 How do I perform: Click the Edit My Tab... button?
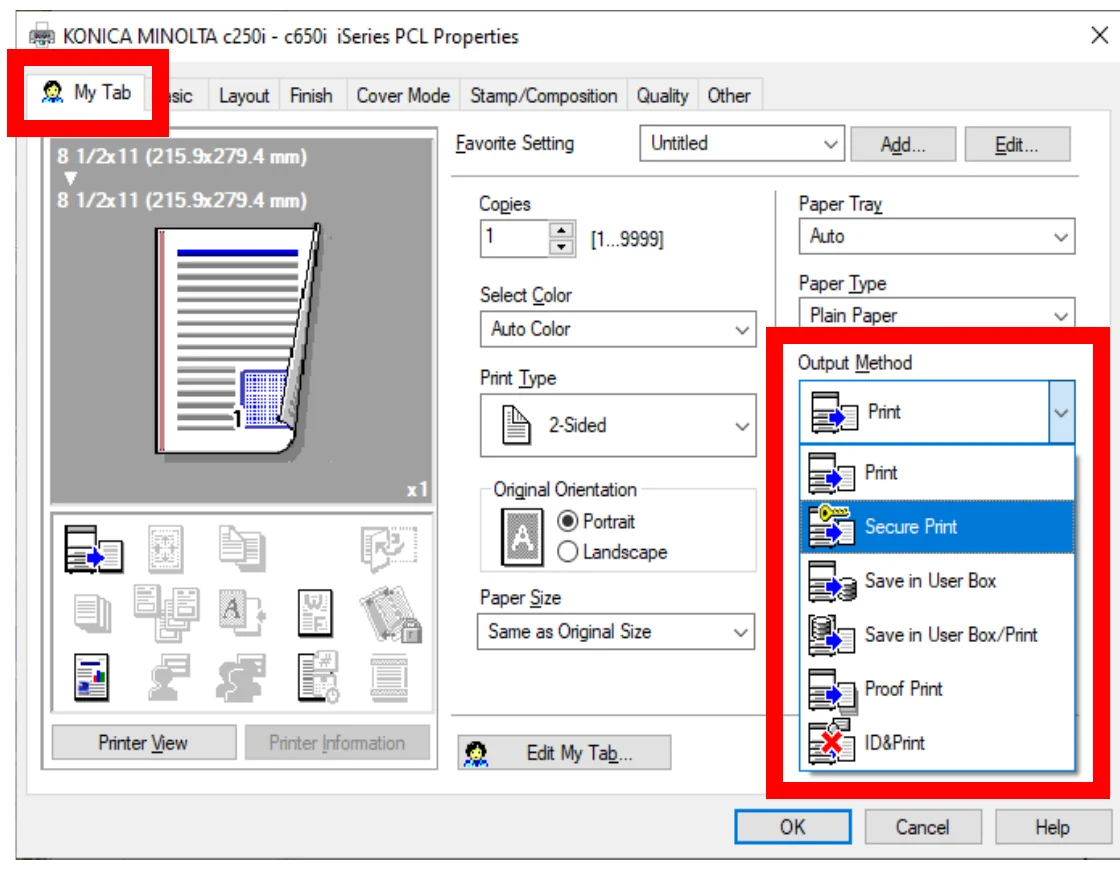pos(564,753)
